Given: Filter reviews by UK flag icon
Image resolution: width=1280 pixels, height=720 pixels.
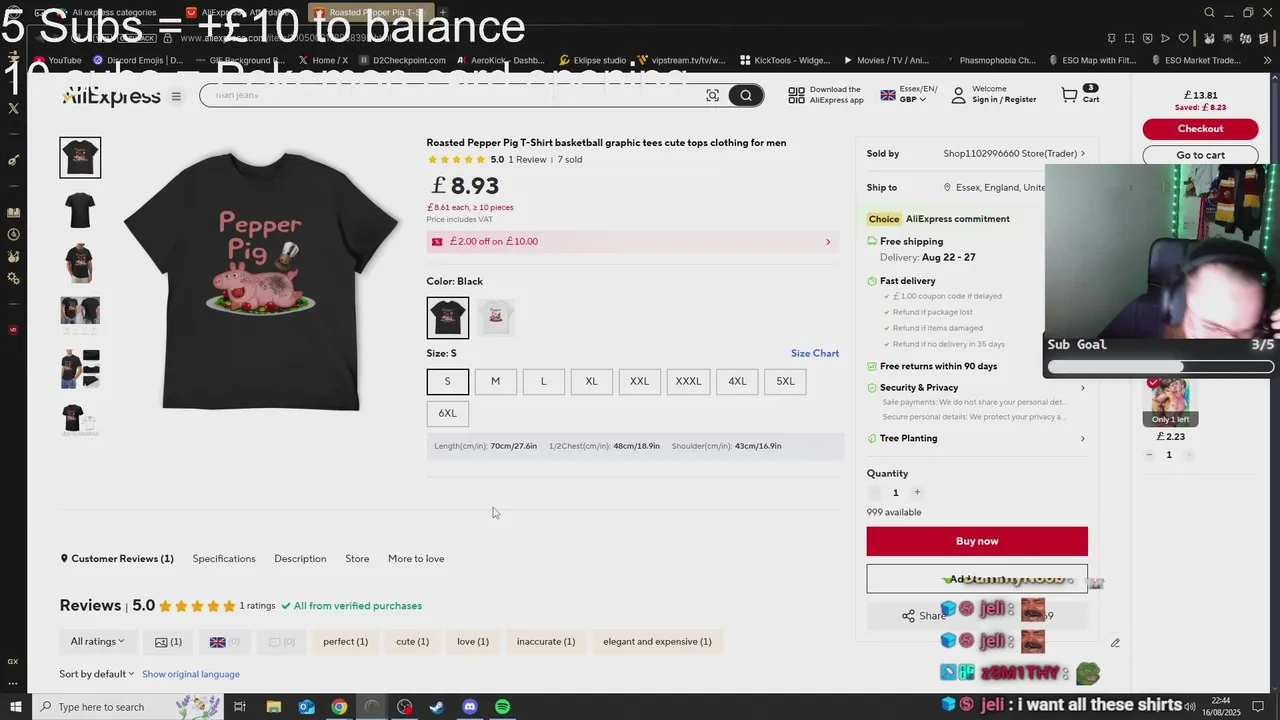Looking at the screenshot, I should (x=217, y=642).
